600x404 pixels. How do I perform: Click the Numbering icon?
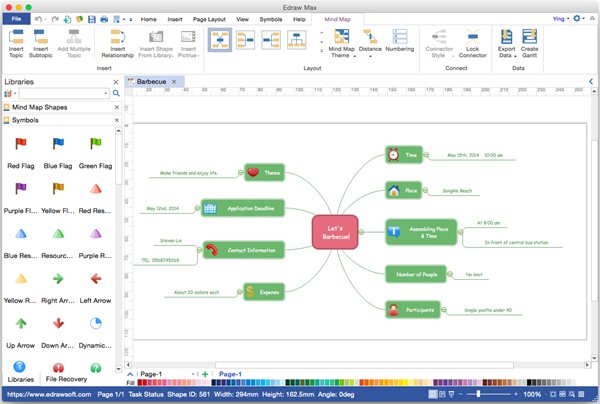pos(400,41)
